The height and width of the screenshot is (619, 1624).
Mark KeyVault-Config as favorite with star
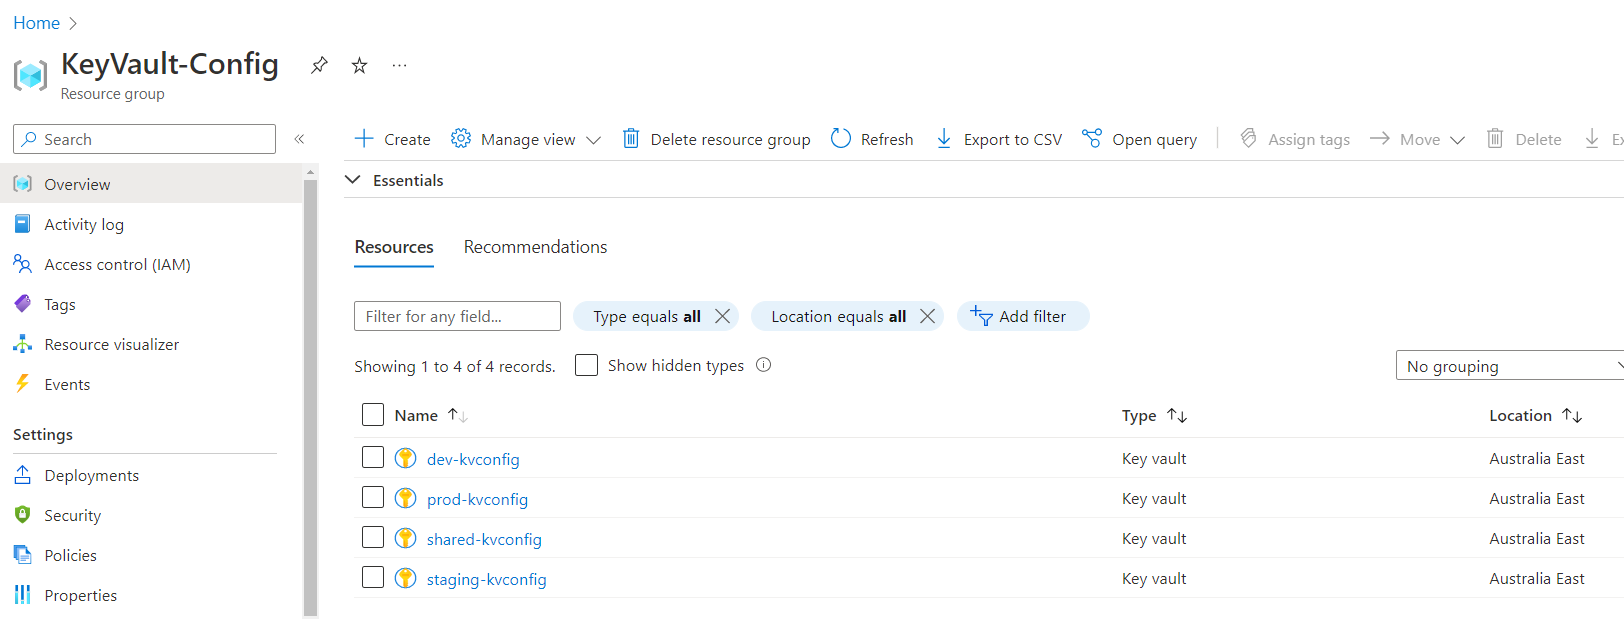(359, 66)
